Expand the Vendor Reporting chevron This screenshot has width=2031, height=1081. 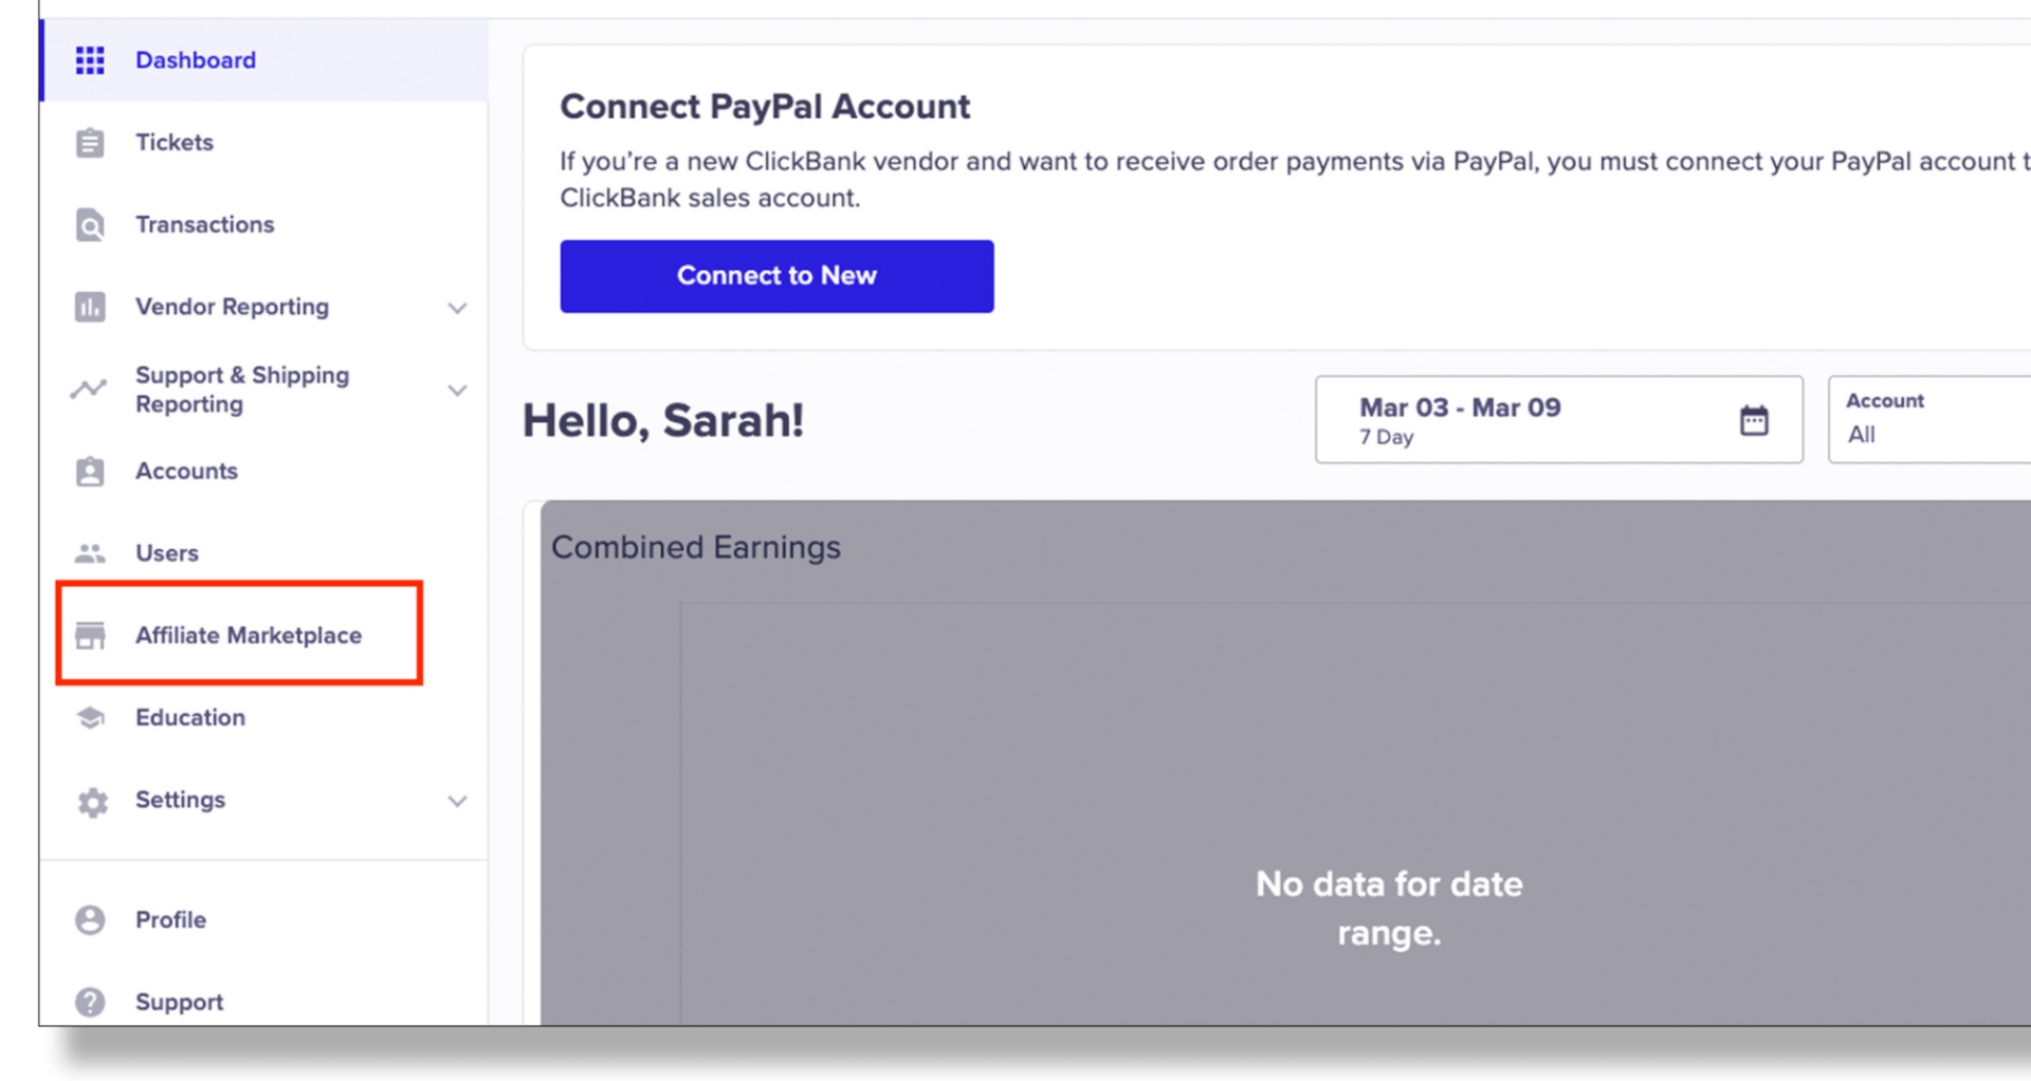(457, 308)
